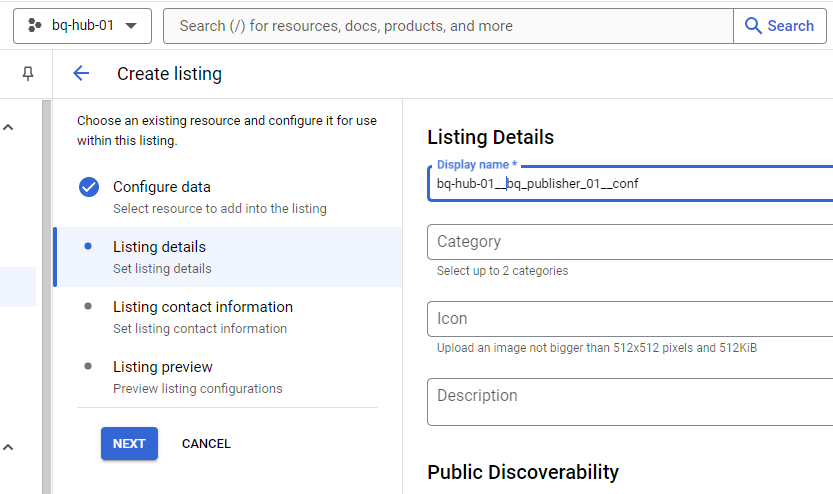Expand the lower sidebar section chevron

pos(9,447)
